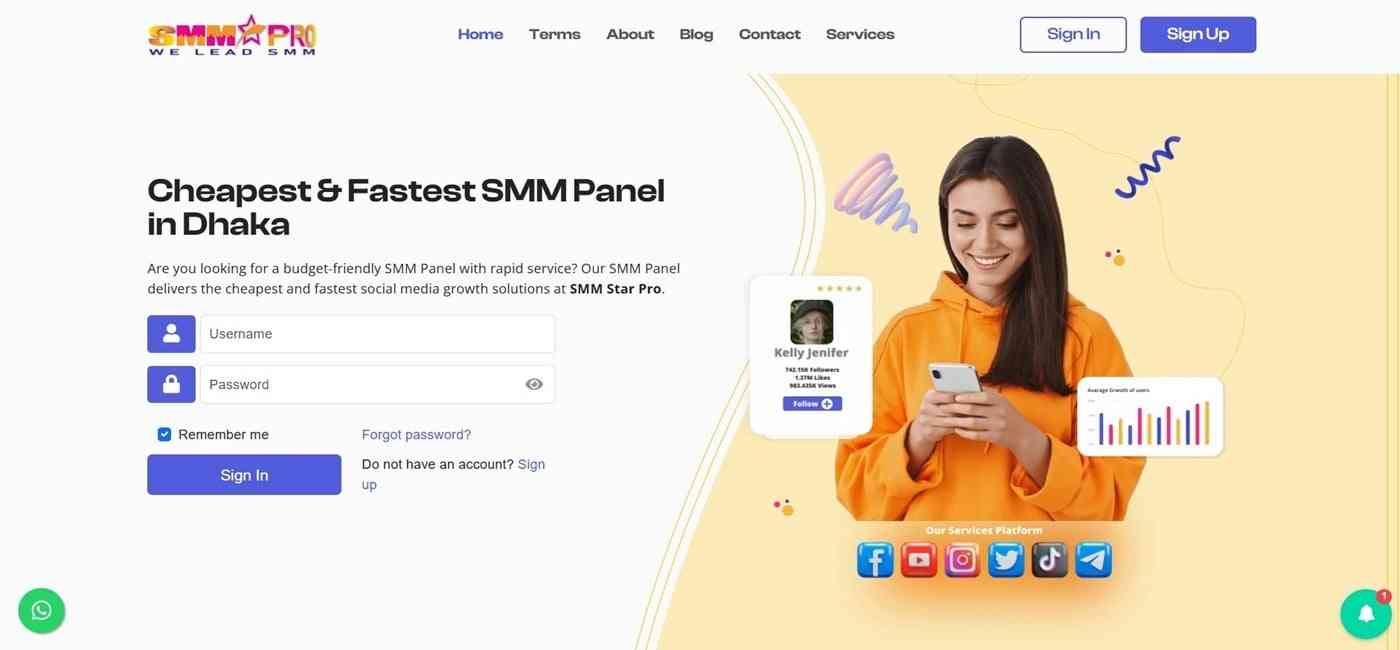
Task: Click the Instagram platform icon
Action: pos(962,560)
